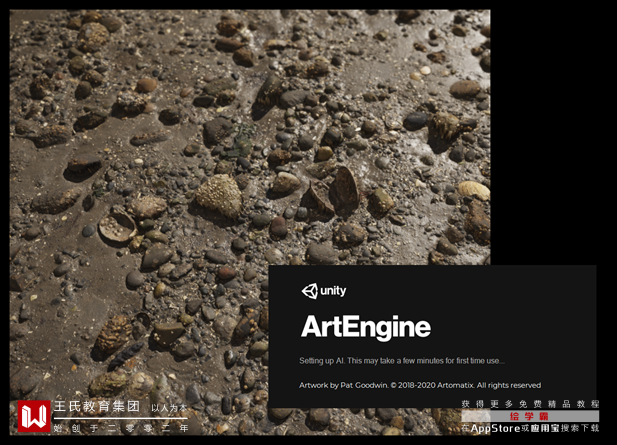Click the Unity cube logo

(x=310, y=291)
